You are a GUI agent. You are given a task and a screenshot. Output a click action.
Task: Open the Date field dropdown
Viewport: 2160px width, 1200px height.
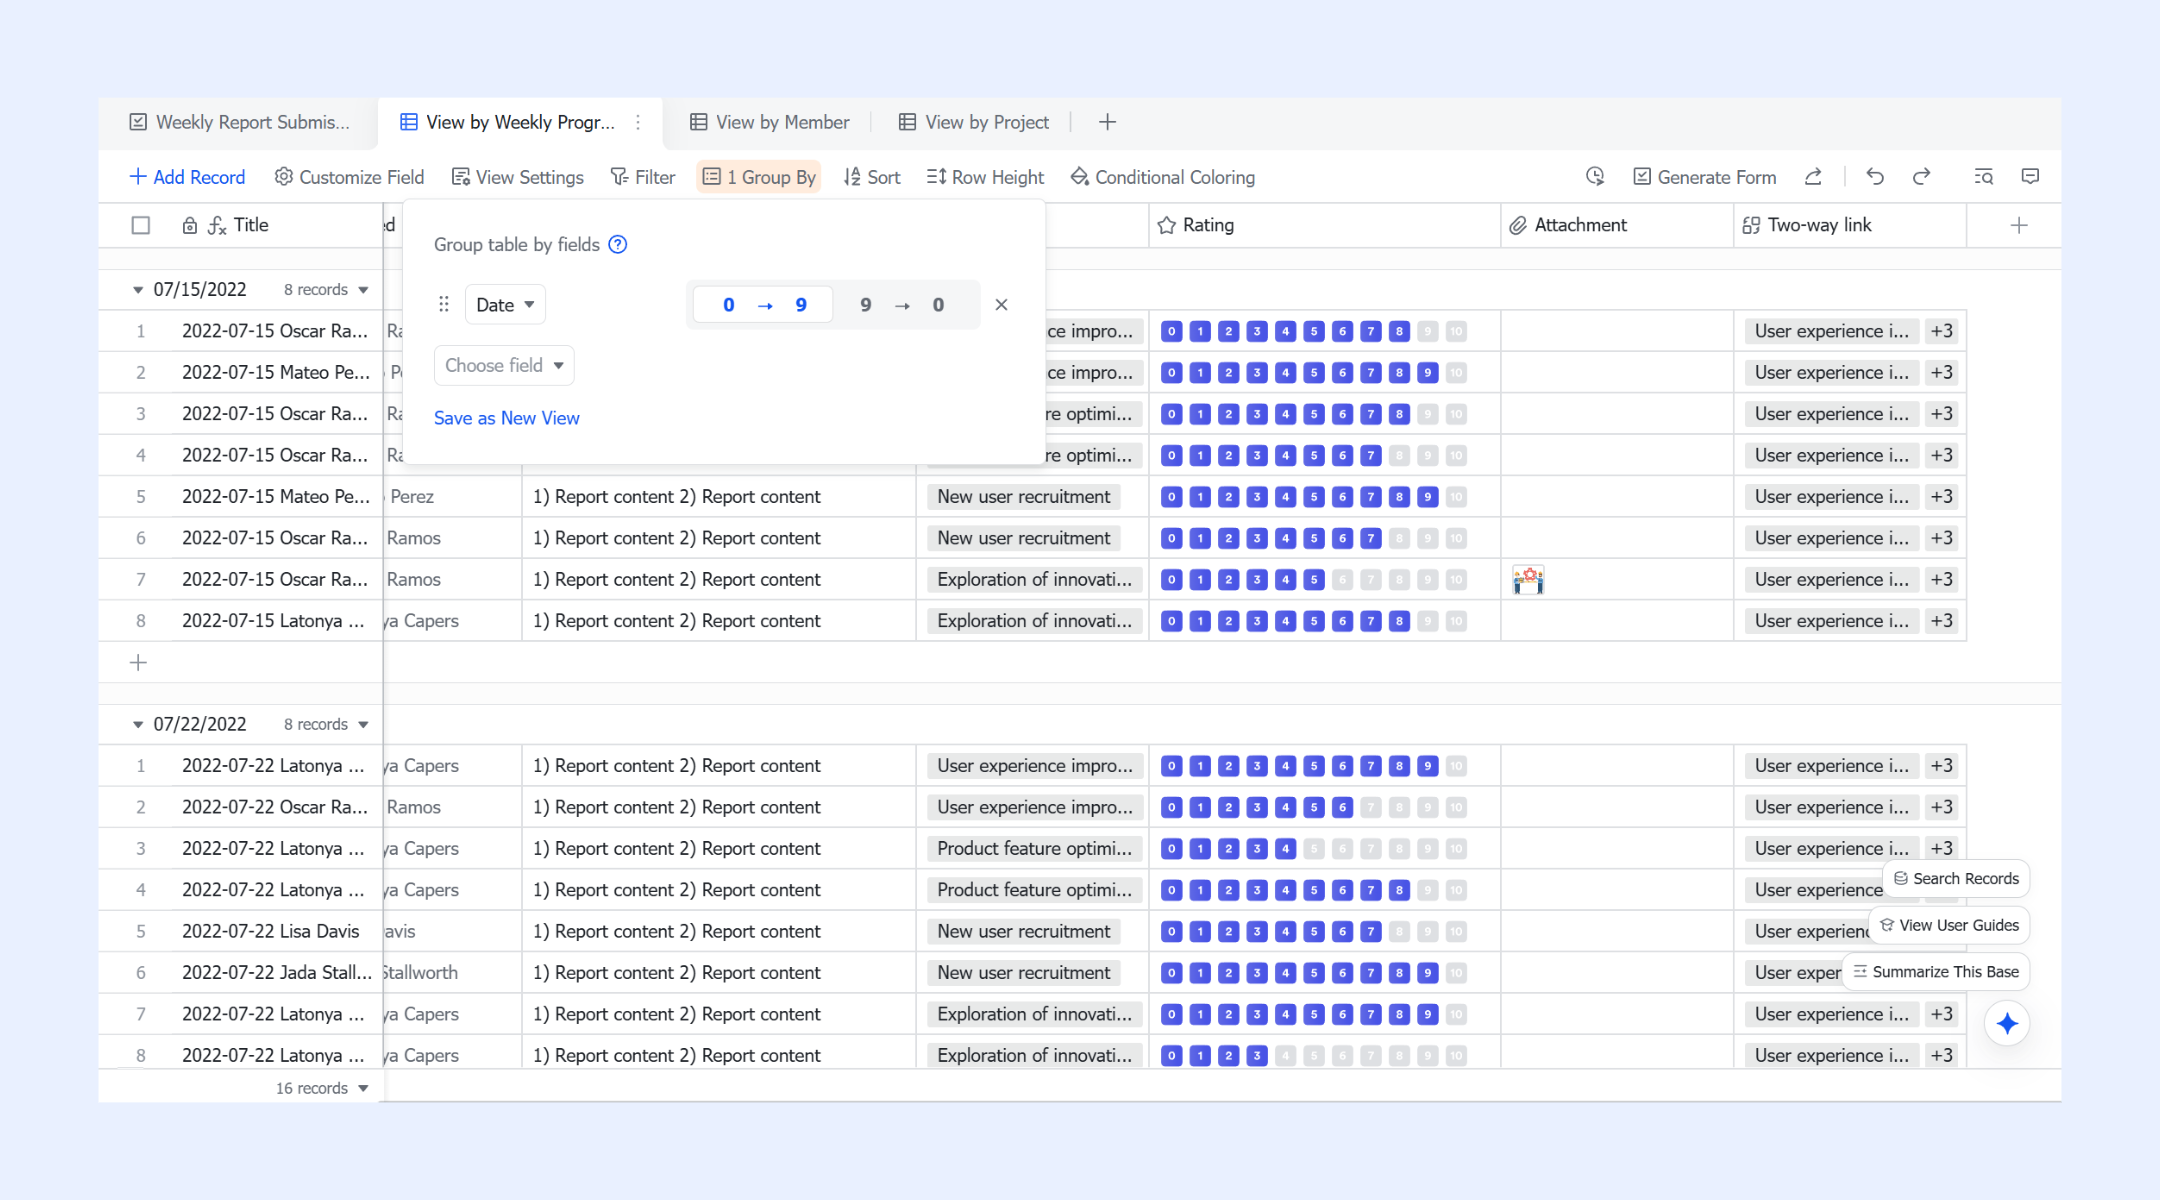[505, 305]
